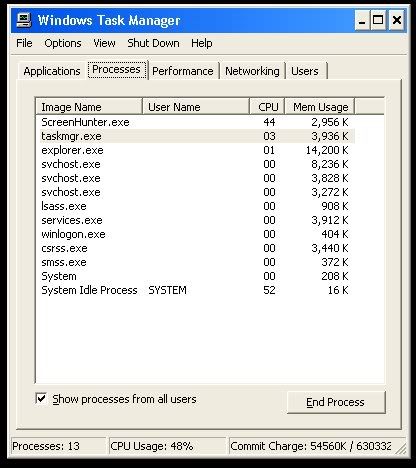Open the Help menu
Viewport: 416px width, 468px height.
[202, 43]
